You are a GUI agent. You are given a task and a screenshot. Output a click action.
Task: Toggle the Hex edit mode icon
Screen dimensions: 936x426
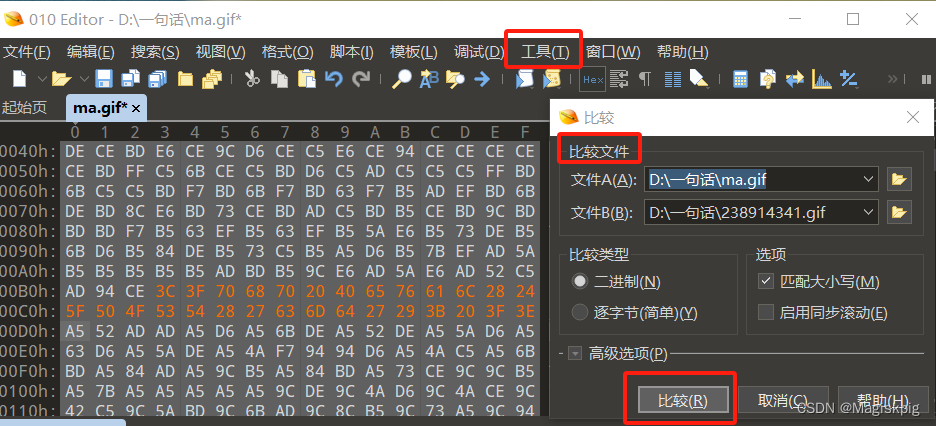(592, 79)
